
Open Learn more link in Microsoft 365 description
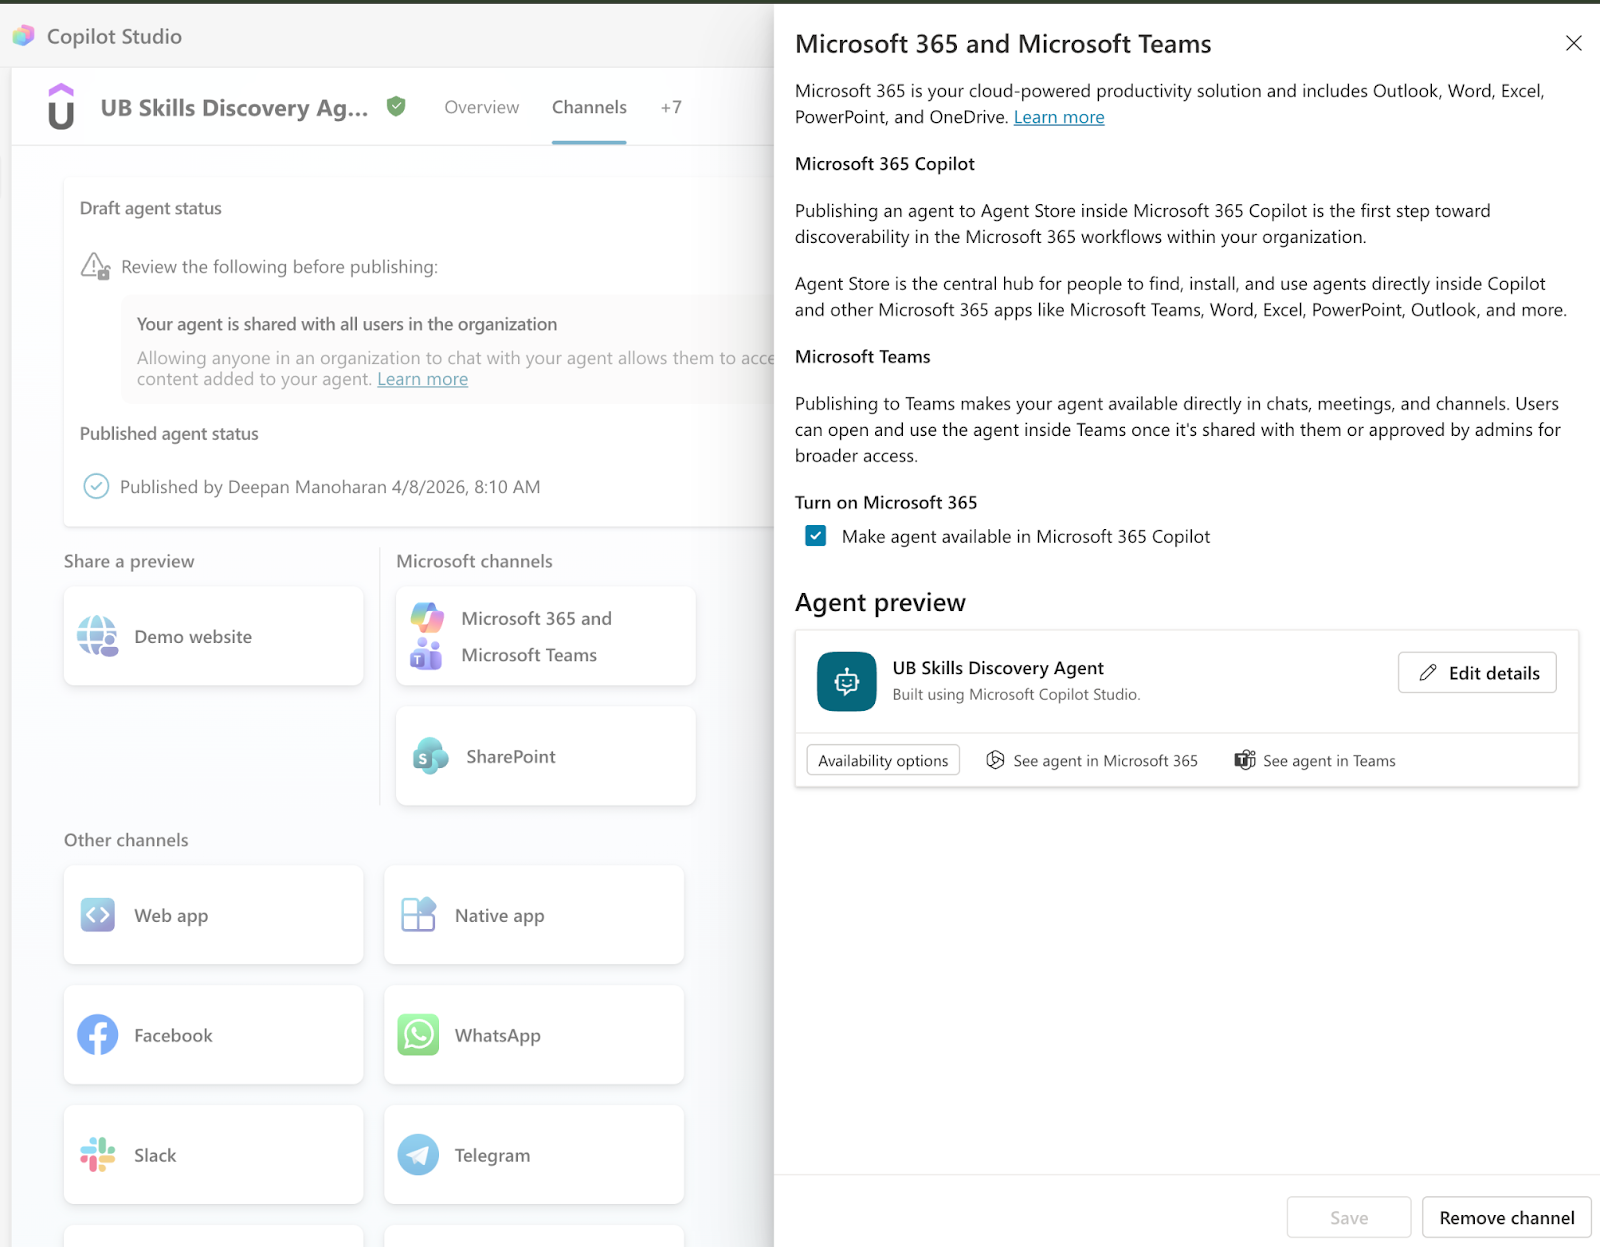pos(1059,117)
